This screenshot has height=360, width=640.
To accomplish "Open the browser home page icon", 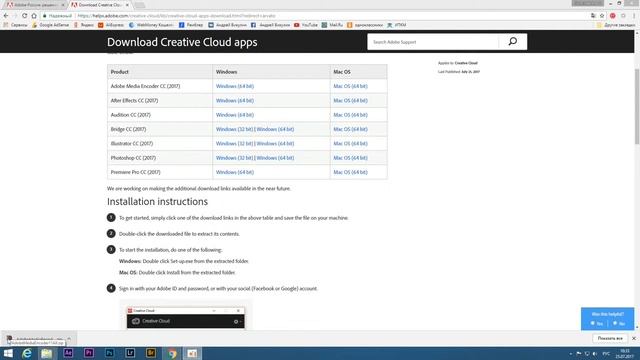I will pyautogui.click(x=34, y=16).
